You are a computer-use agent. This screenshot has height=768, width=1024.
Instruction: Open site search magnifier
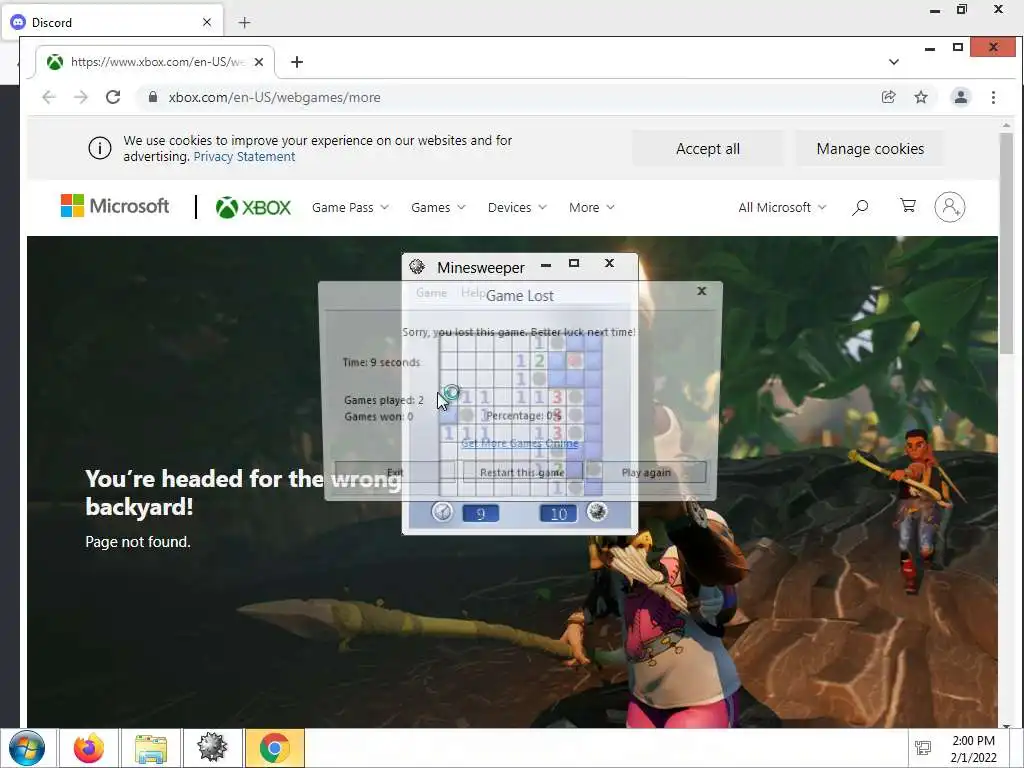click(x=860, y=208)
